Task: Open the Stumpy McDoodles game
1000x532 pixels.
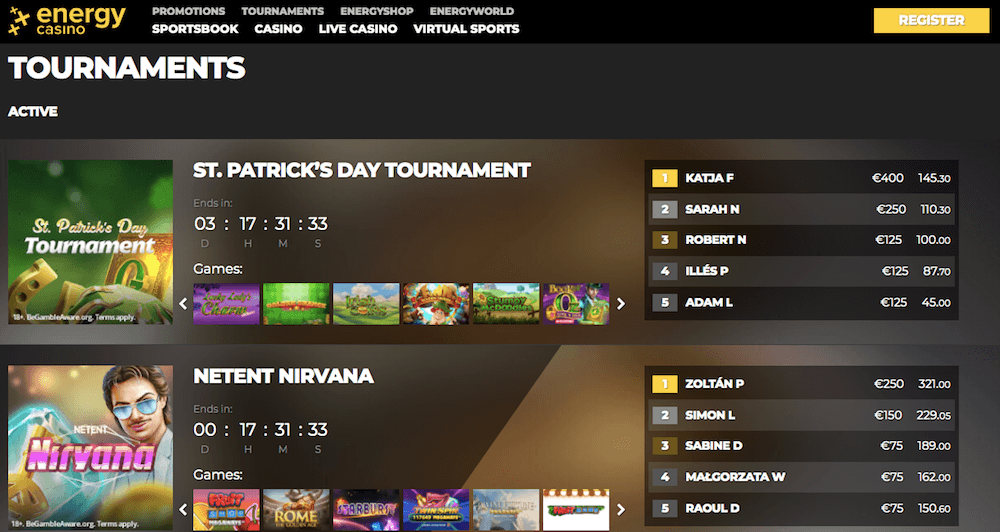Action: pos(506,304)
